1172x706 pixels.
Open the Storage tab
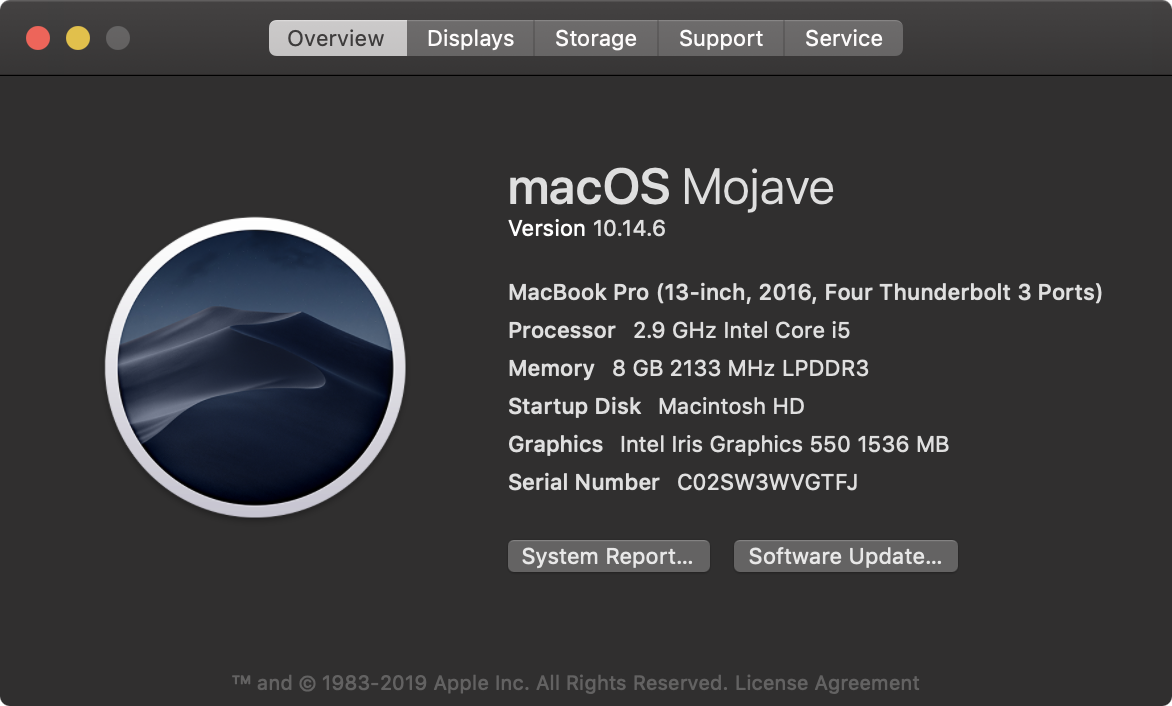pos(596,38)
